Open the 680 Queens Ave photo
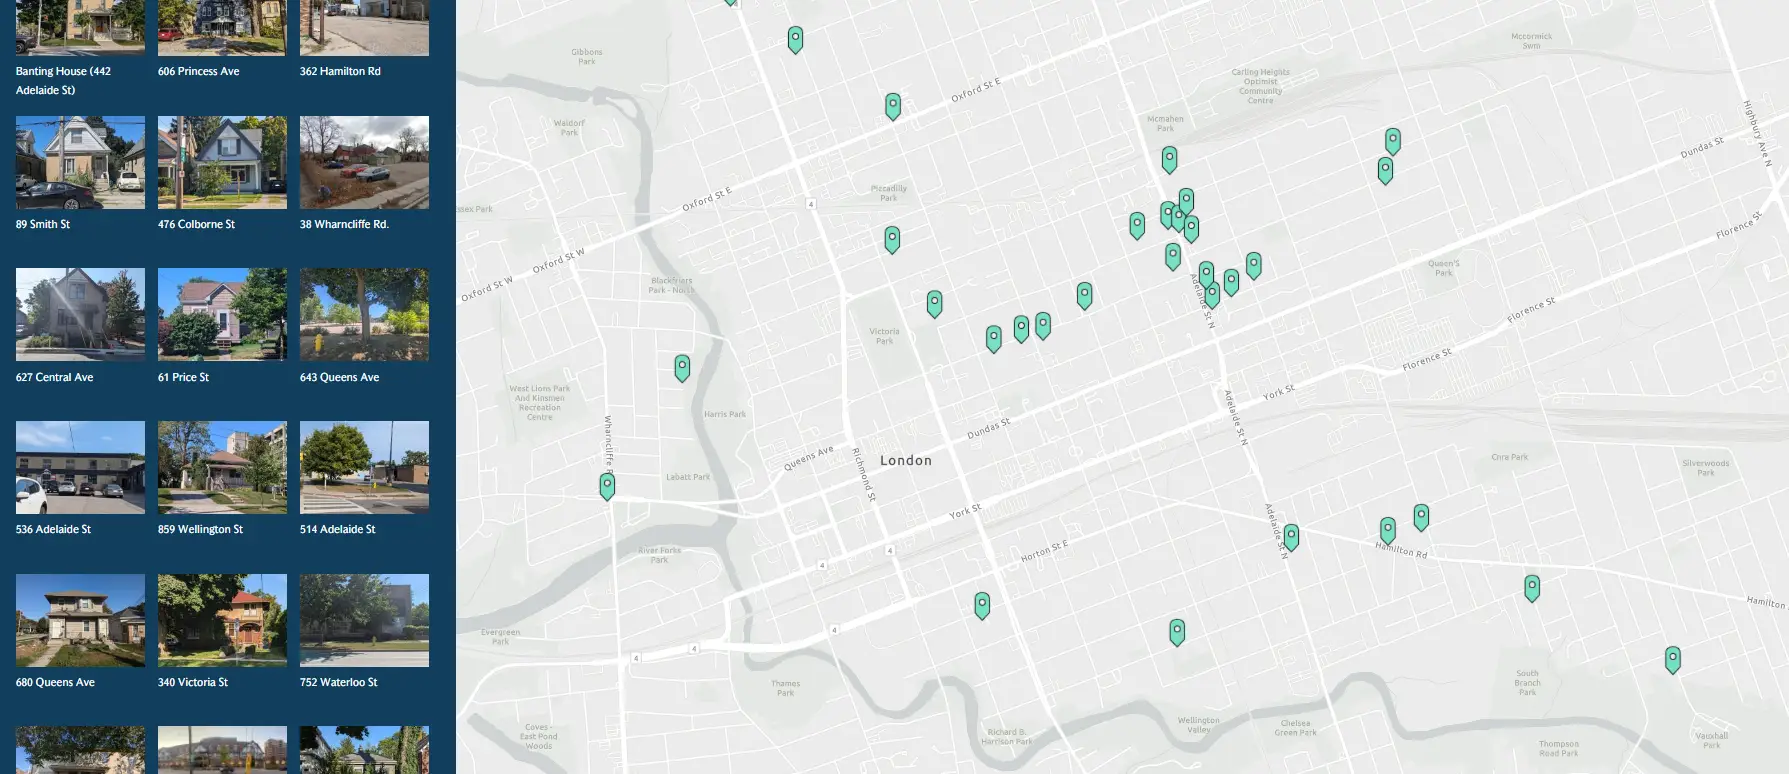This screenshot has width=1789, height=774. pyautogui.click(x=80, y=620)
